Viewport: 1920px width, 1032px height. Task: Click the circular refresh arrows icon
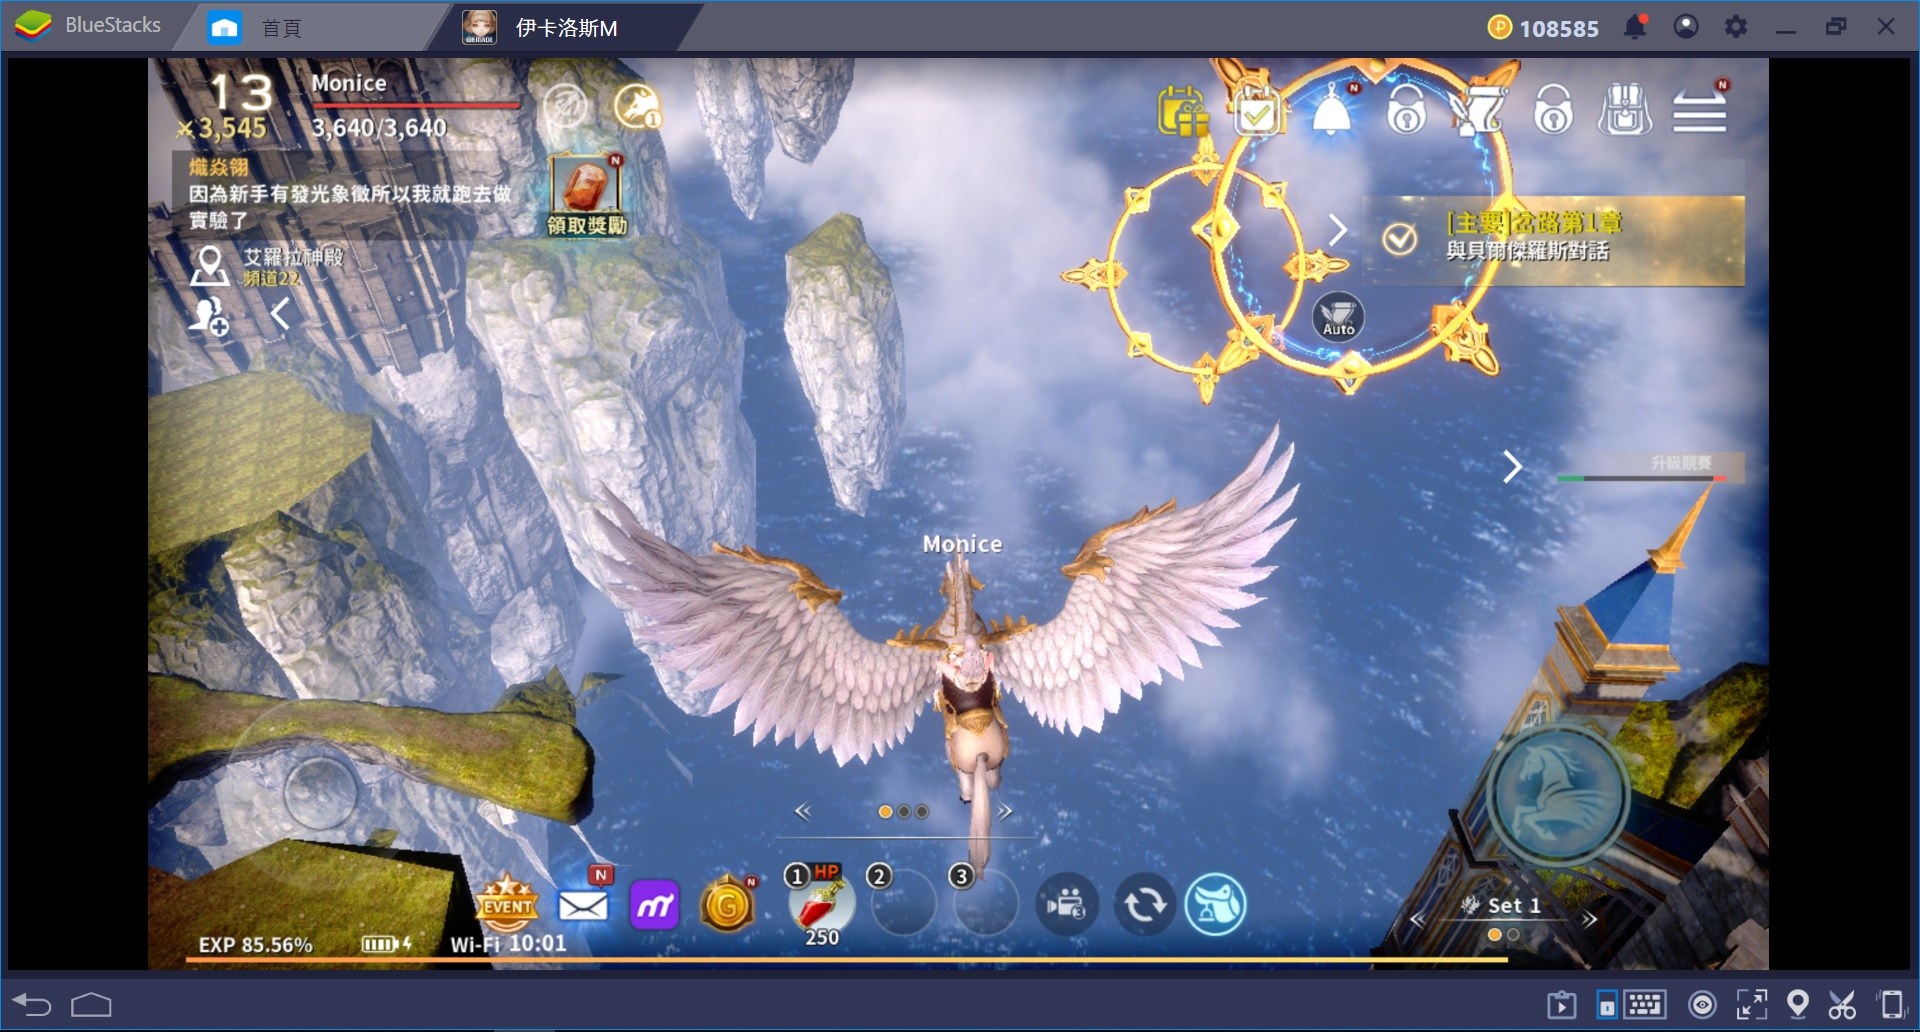(x=1144, y=905)
